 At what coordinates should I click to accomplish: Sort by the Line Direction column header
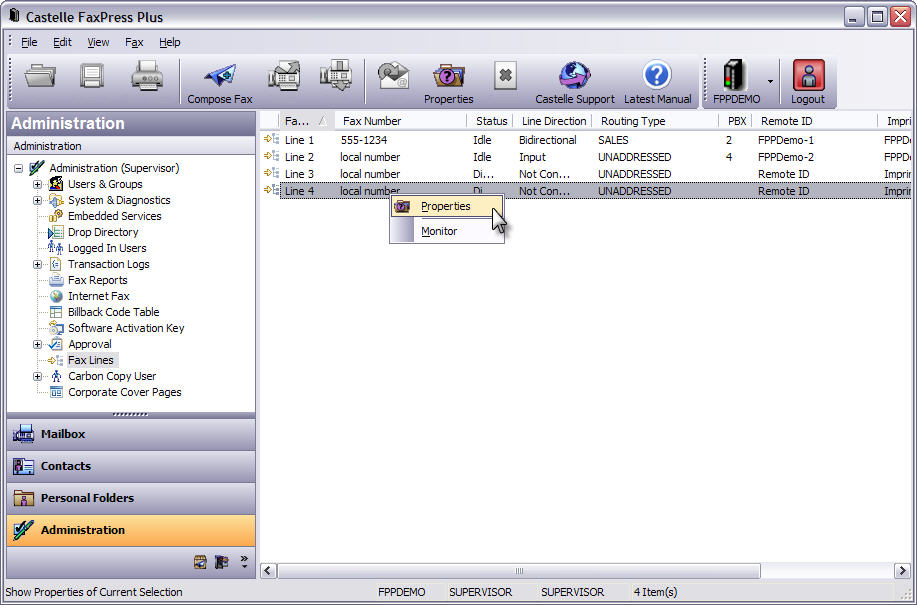coord(553,121)
